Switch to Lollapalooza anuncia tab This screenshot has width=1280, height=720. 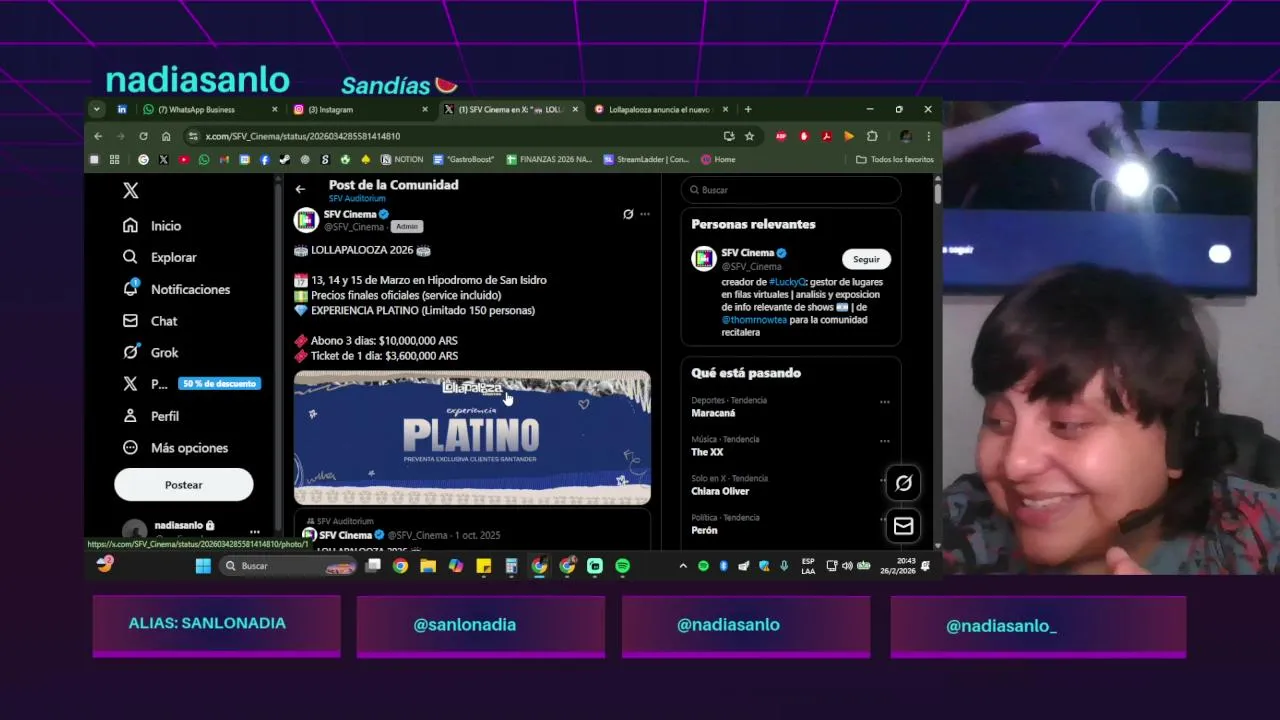(x=661, y=109)
